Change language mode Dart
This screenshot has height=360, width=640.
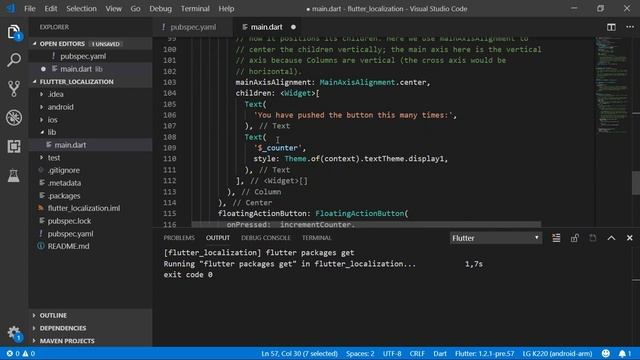point(440,353)
